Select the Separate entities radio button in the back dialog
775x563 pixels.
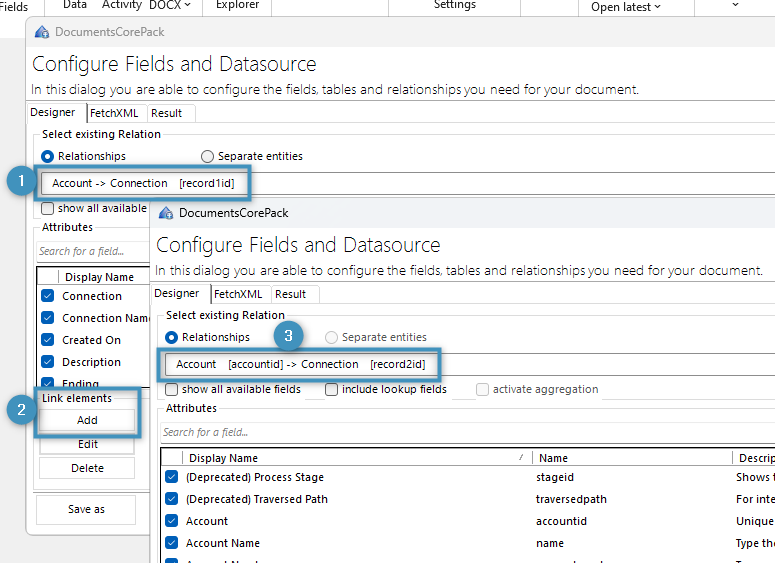(208, 156)
